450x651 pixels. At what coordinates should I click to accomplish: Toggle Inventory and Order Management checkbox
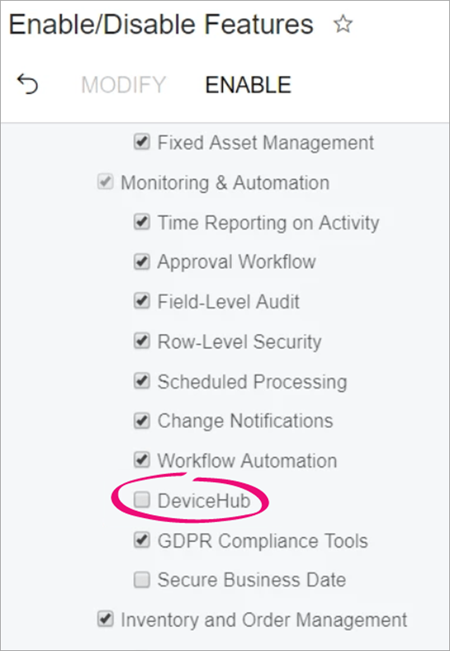pyautogui.click(x=105, y=619)
